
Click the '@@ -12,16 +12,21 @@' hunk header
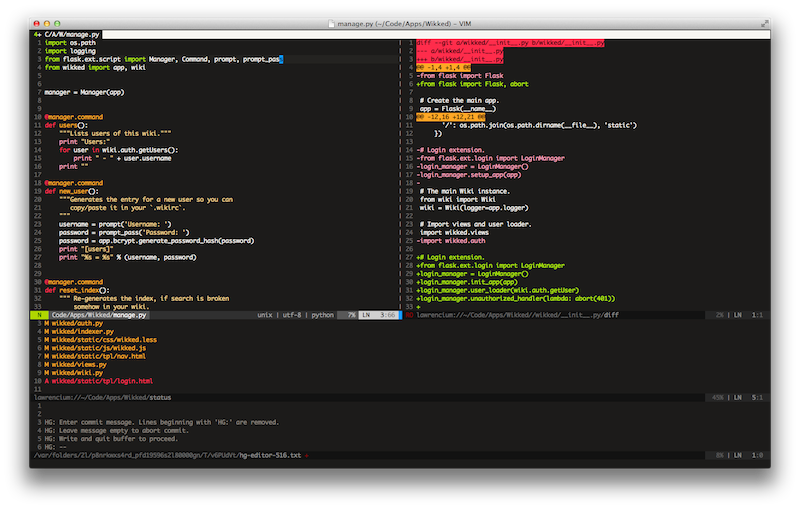pos(451,117)
